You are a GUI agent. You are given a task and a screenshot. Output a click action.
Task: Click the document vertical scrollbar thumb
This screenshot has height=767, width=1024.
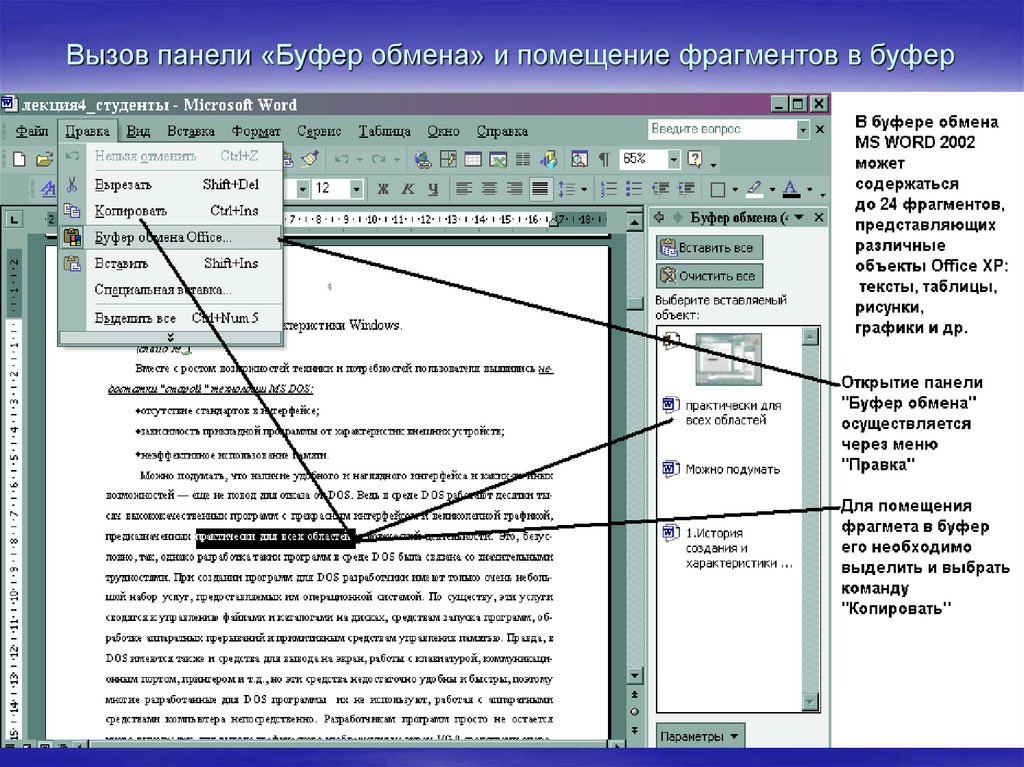click(x=635, y=303)
